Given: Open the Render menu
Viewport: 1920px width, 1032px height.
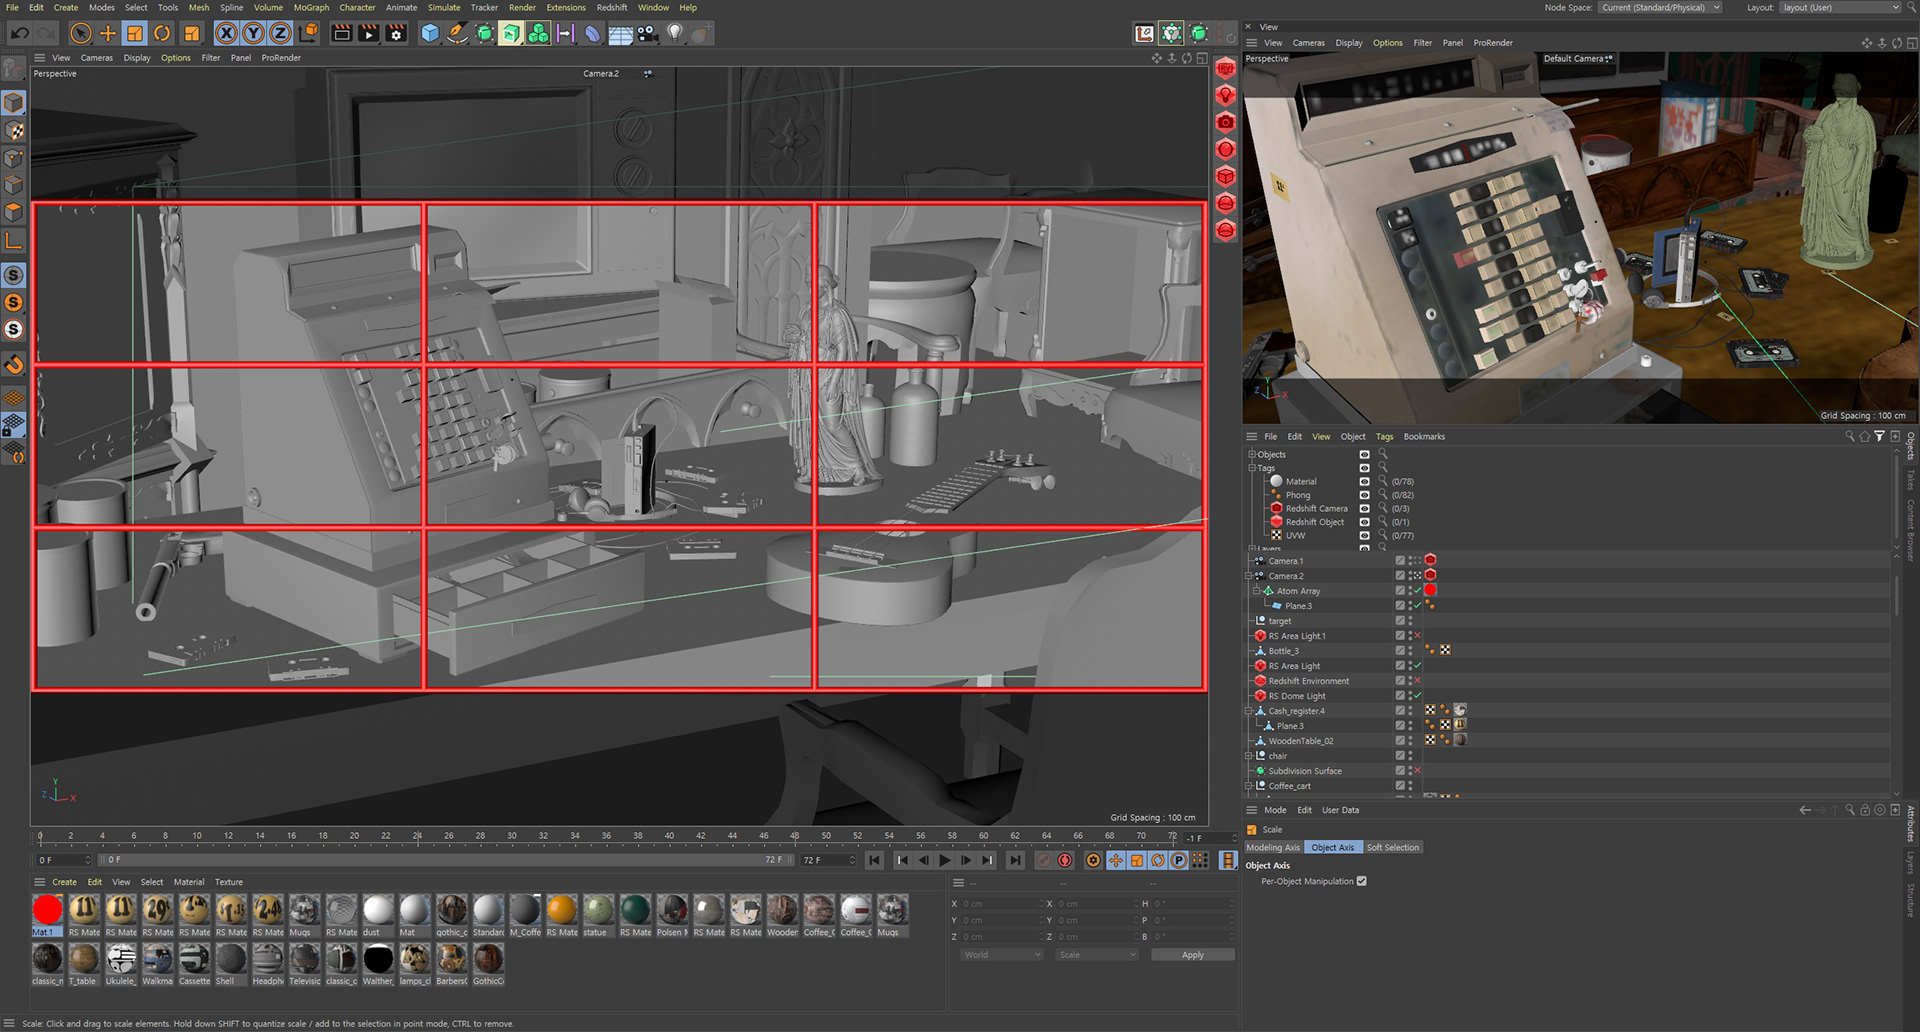Looking at the screenshot, I should [522, 7].
